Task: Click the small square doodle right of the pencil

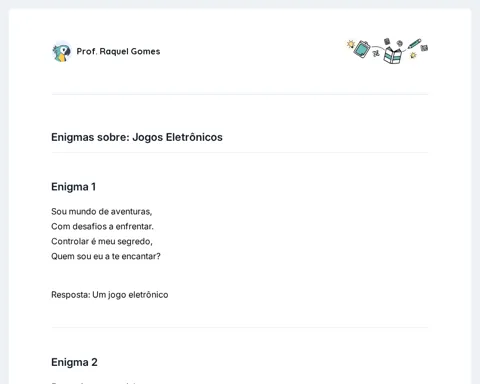Action: [x=424, y=48]
